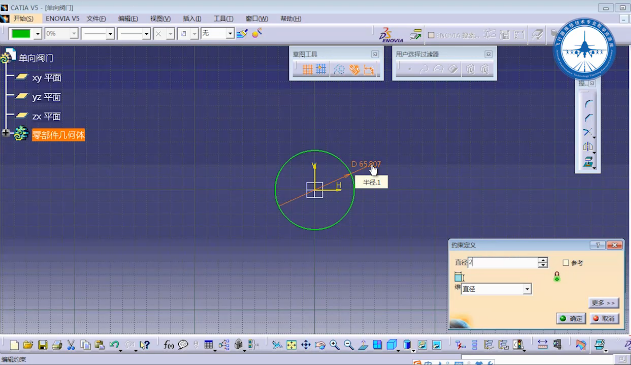
Task: Toggle Snap to Point in sketch tools
Action: (321, 69)
